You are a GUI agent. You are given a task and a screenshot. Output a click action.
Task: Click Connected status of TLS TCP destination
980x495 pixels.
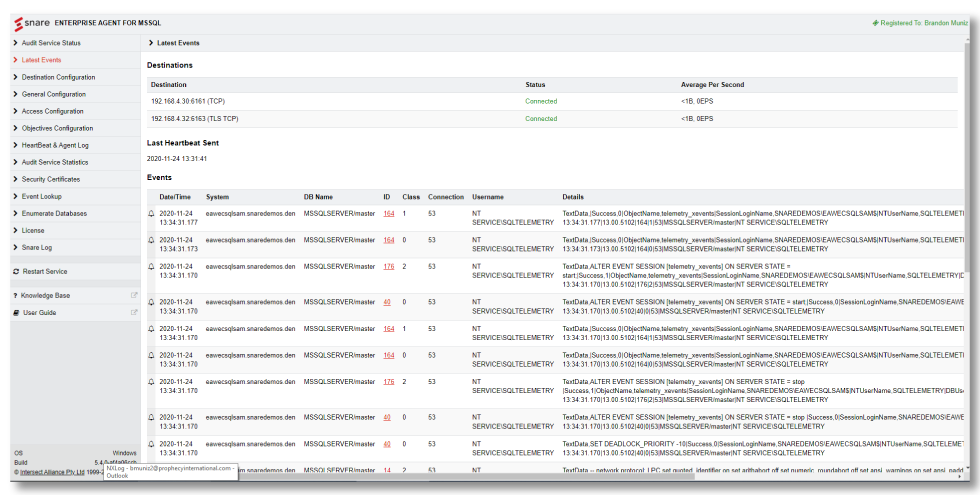(x=541, y=119)
